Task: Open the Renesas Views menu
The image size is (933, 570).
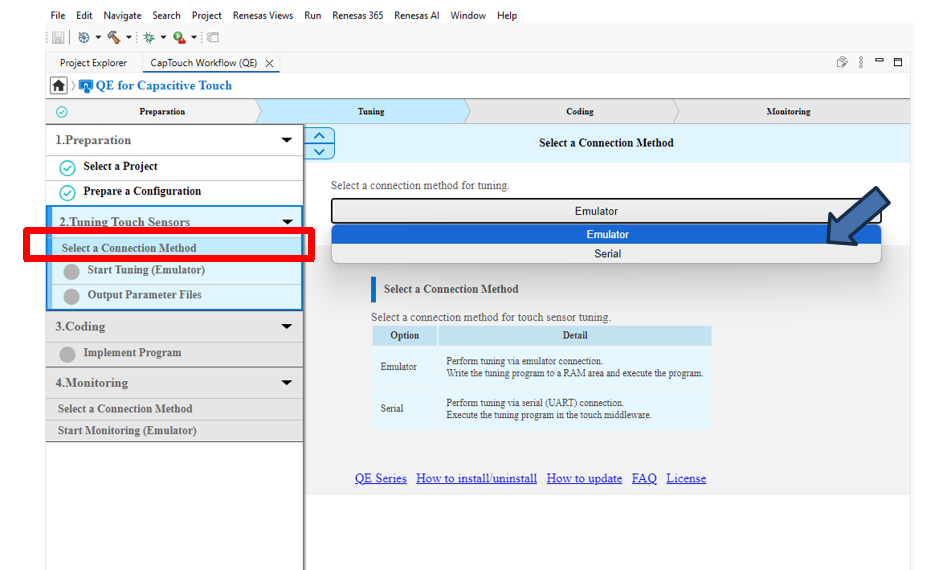Action: (x=263, y=15)
